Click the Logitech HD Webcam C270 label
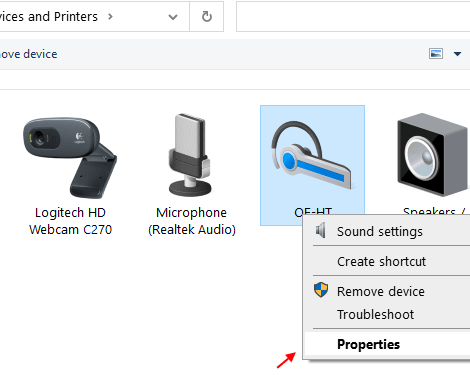Screen dimensions: 470x375 click(x=70, y=221)
